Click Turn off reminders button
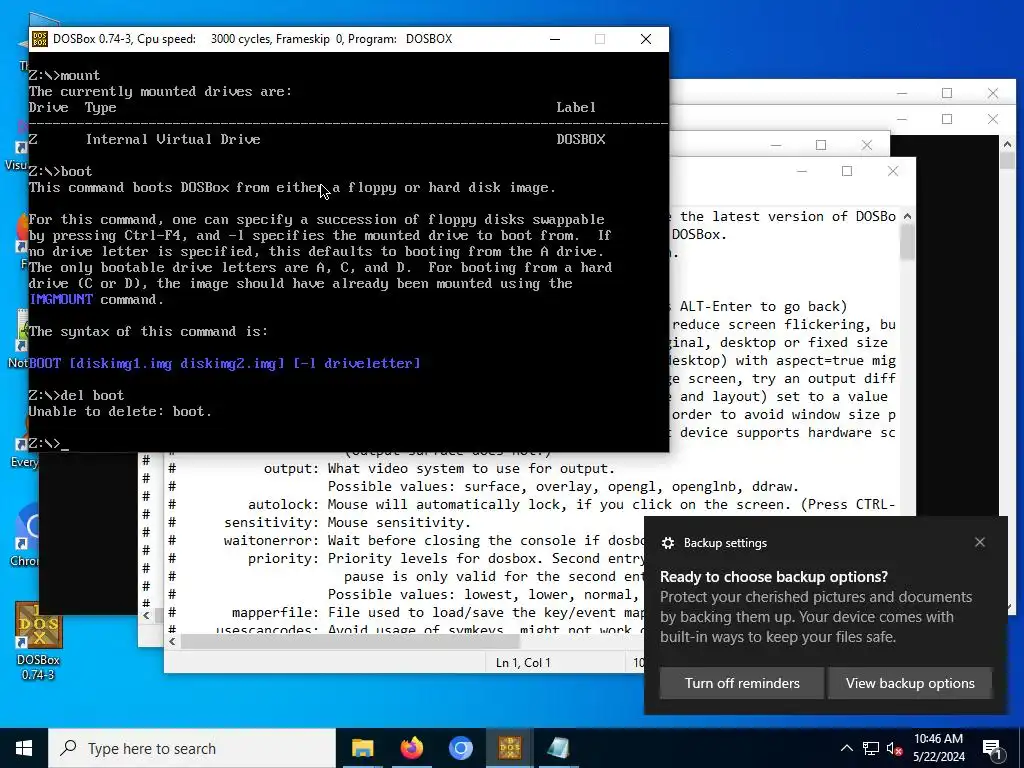 click(742, 683)
